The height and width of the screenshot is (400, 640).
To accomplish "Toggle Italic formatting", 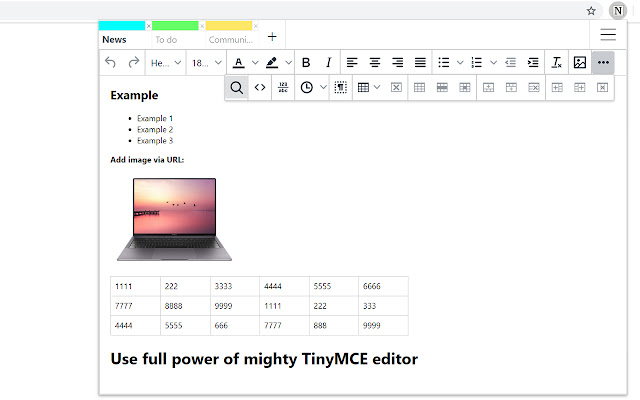I will click(329, 62).
